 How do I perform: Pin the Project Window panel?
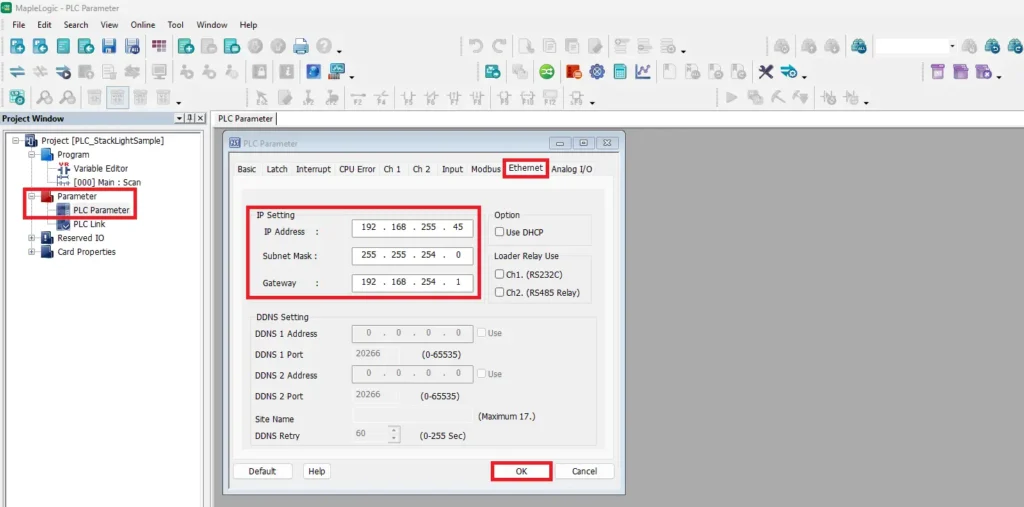tap(189, 118)
